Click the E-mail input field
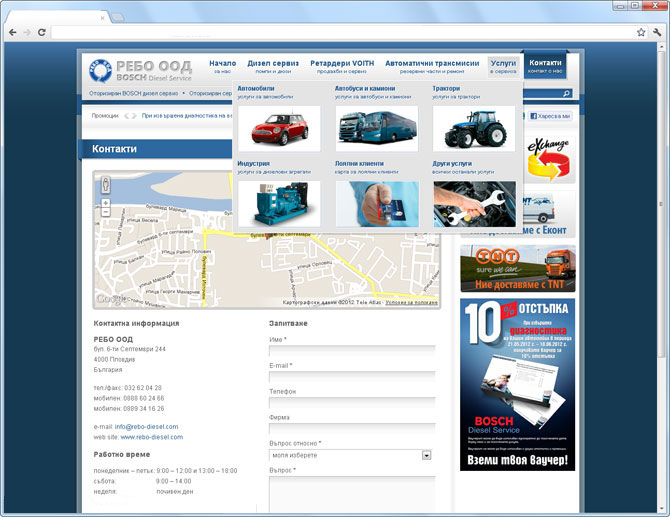The height and width of the screenshot is (517, 670). (x=352, y=377)
